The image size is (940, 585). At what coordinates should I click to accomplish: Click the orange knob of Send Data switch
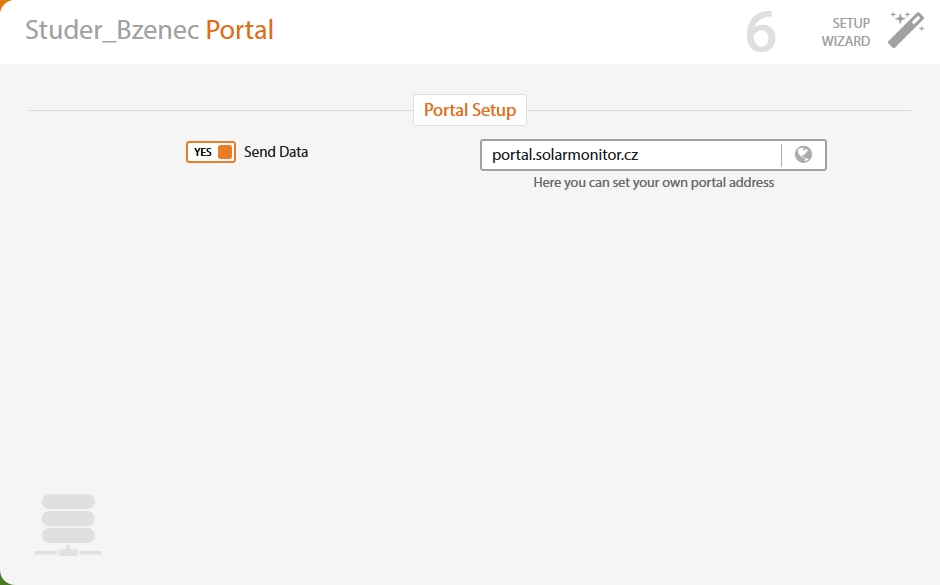pyautogui.click(x=225, y=152)
